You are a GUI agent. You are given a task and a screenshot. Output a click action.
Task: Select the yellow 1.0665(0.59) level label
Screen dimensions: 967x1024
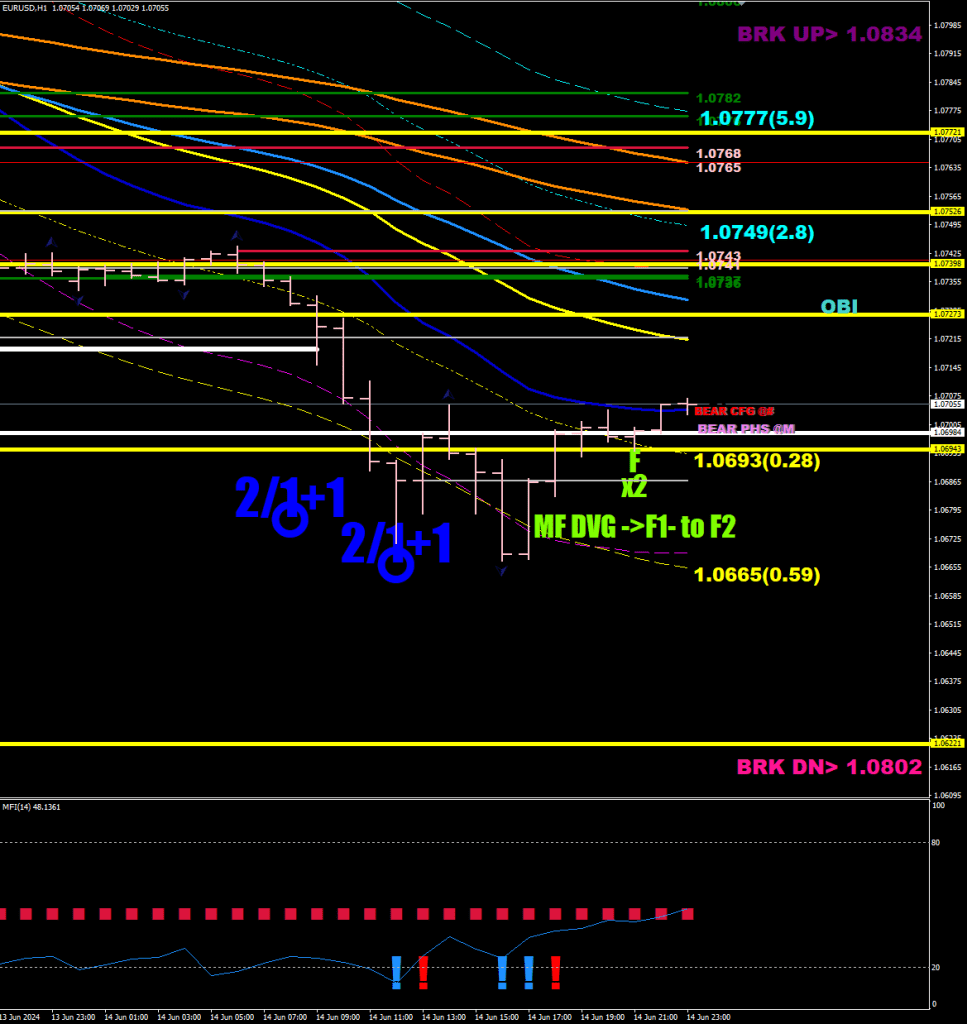757,575
